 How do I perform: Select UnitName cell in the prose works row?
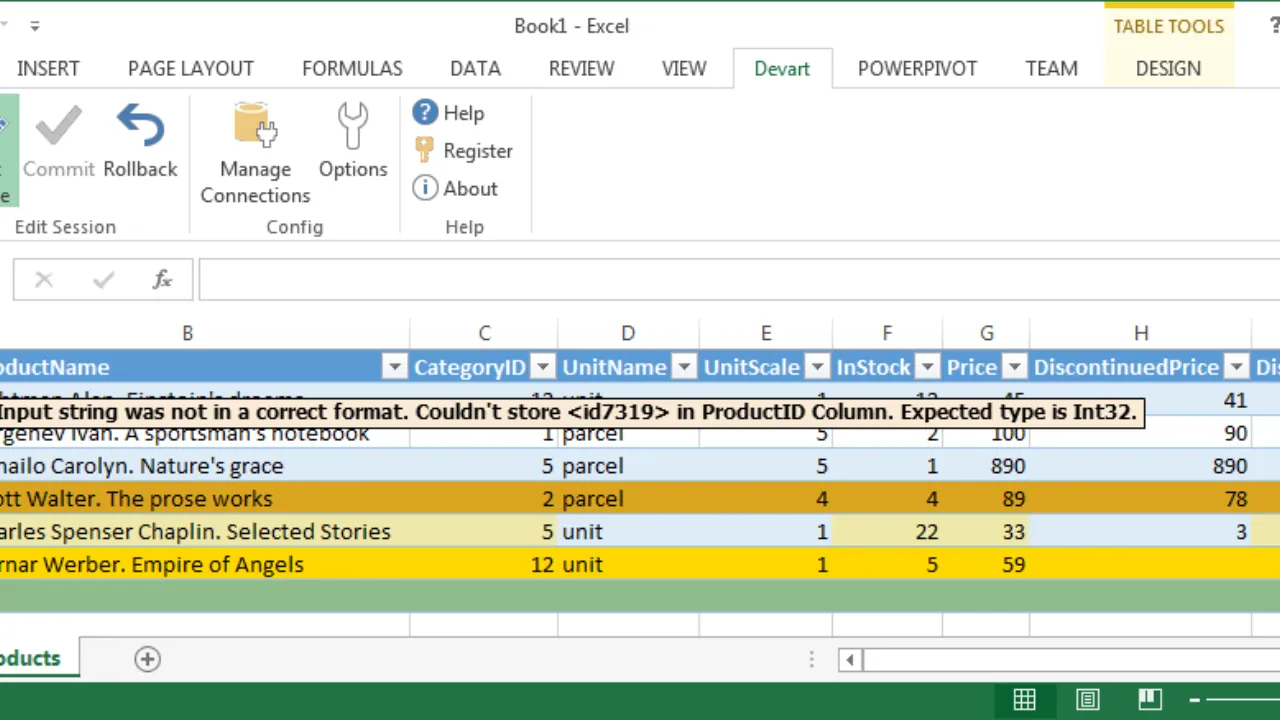(x=628, y=499)
